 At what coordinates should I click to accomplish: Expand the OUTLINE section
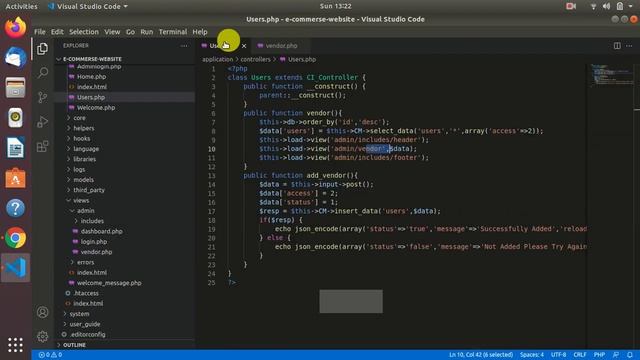74,345
